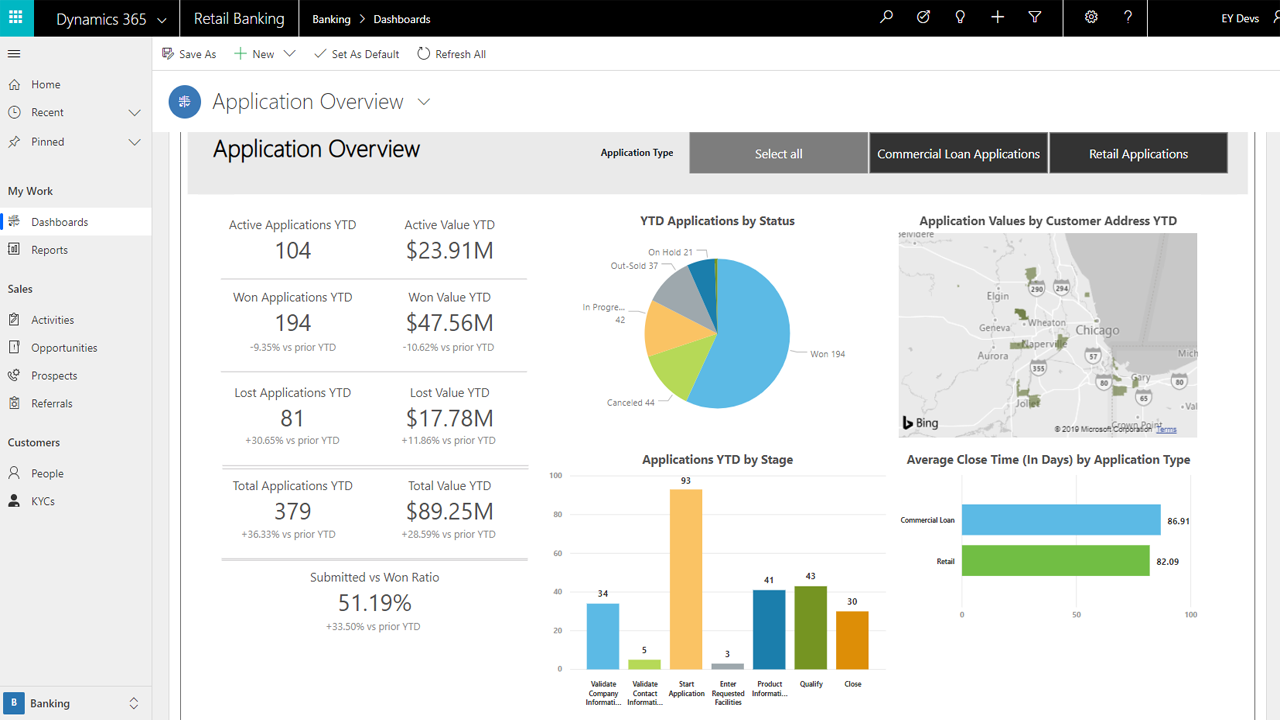Click the blue Won slice of pie chart
Image resolution: width=1280 pixels, height=720 pixels.
[x=745, y=335]
